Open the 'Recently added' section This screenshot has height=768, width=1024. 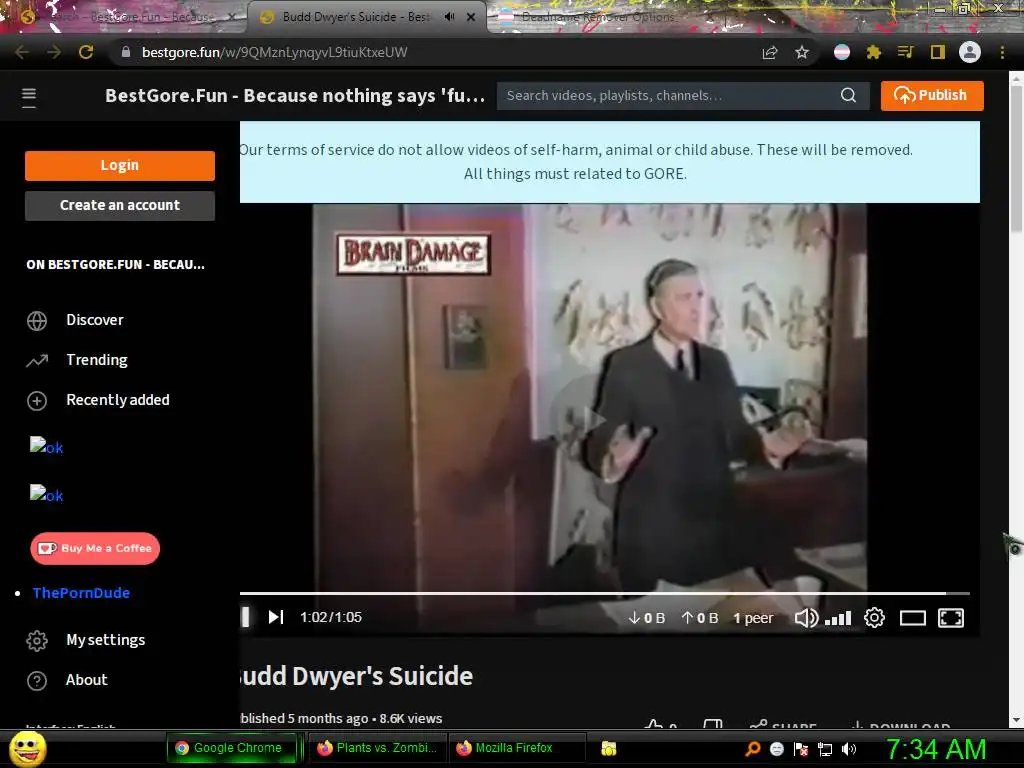pos(118,400)
